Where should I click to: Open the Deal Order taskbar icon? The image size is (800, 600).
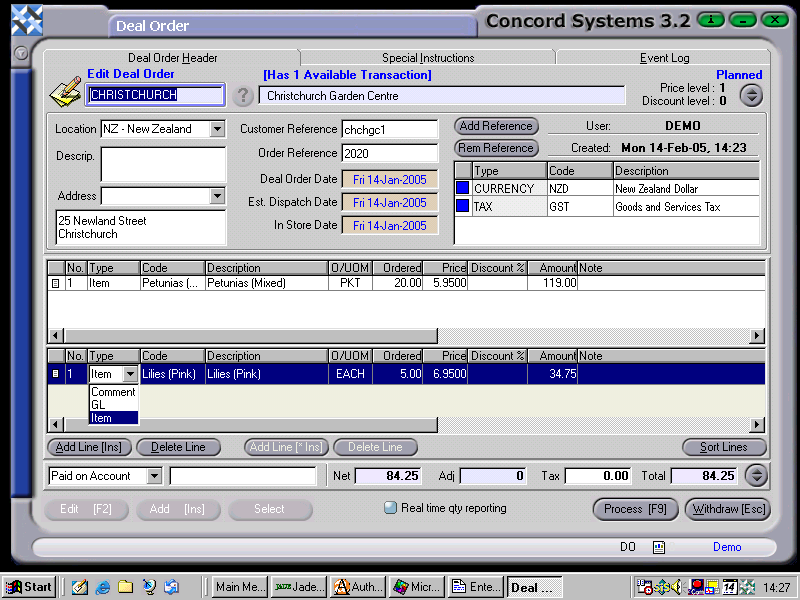tap(535, 587)
